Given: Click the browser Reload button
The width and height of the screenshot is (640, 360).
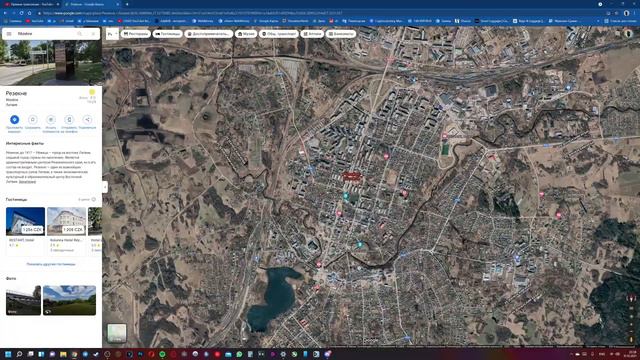Looking at the screenshot, I should tap(21, 13).
